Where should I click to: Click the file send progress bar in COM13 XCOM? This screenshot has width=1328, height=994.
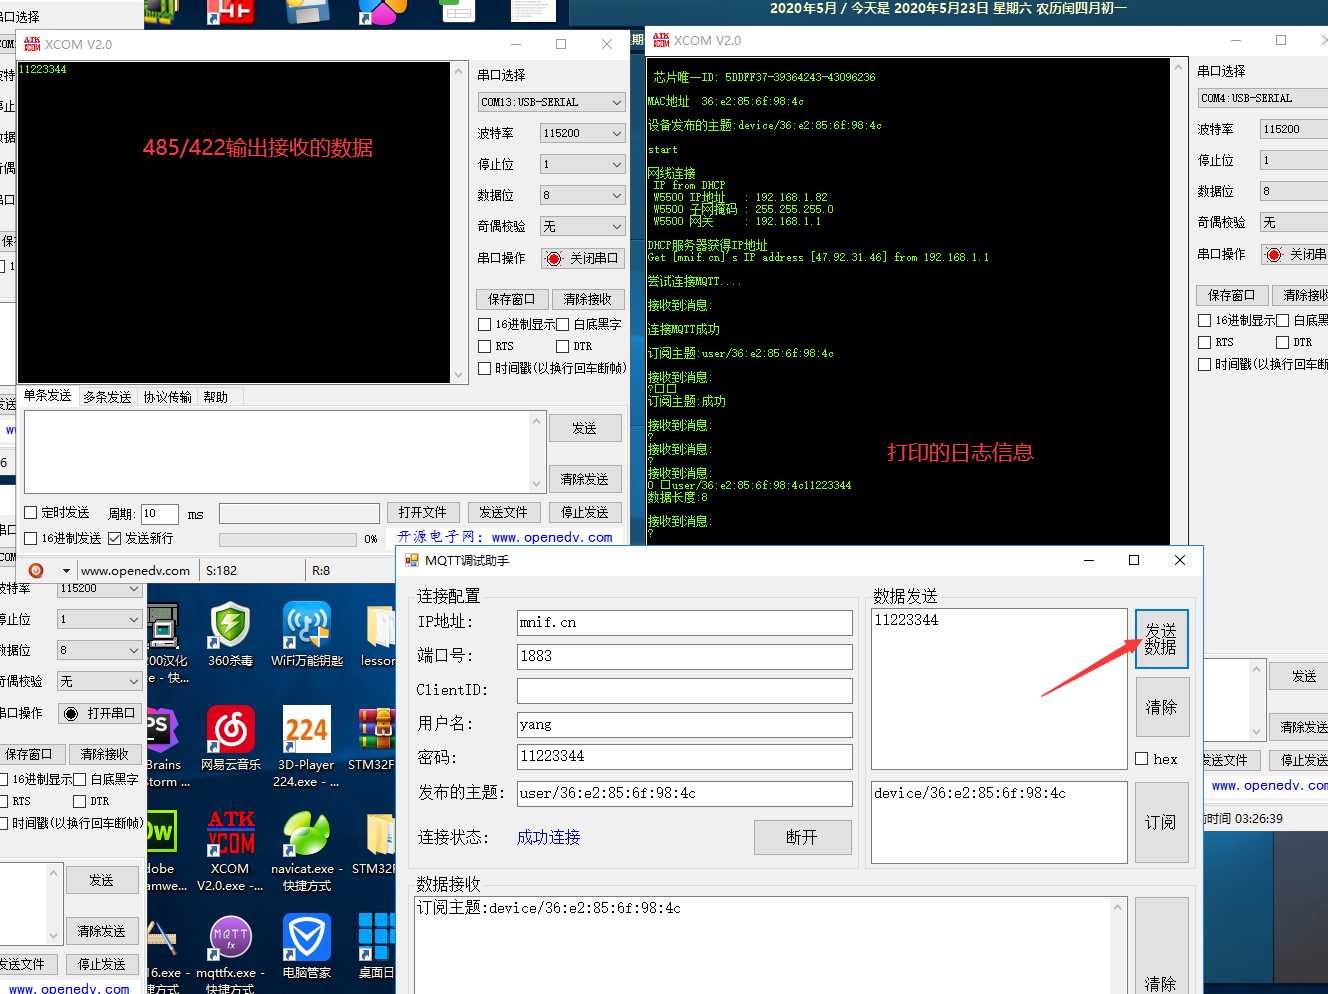click(x=287, y=539)
